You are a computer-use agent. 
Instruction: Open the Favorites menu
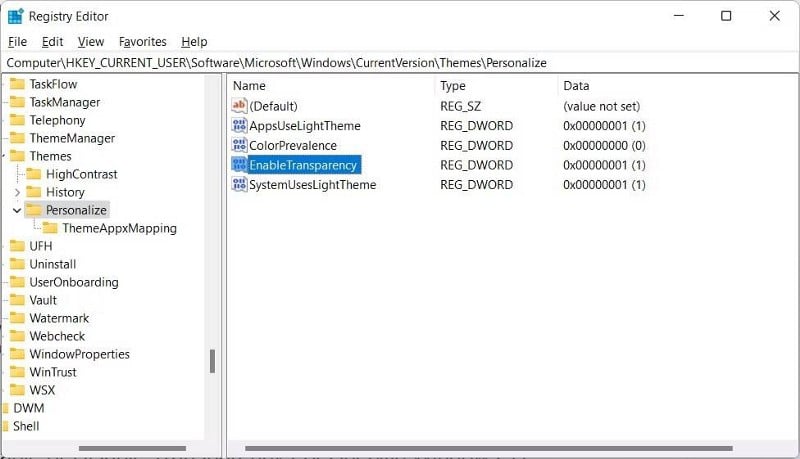click(x=142, y=42)
